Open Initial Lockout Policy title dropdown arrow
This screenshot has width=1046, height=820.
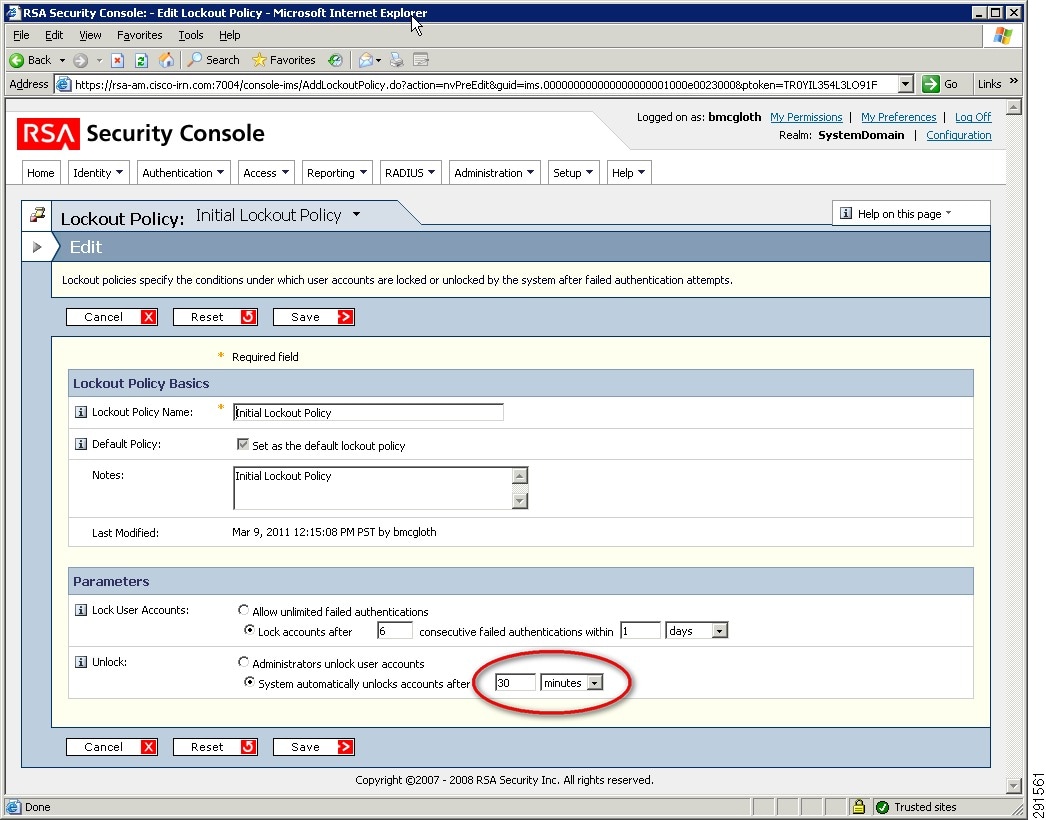(356, 215)
